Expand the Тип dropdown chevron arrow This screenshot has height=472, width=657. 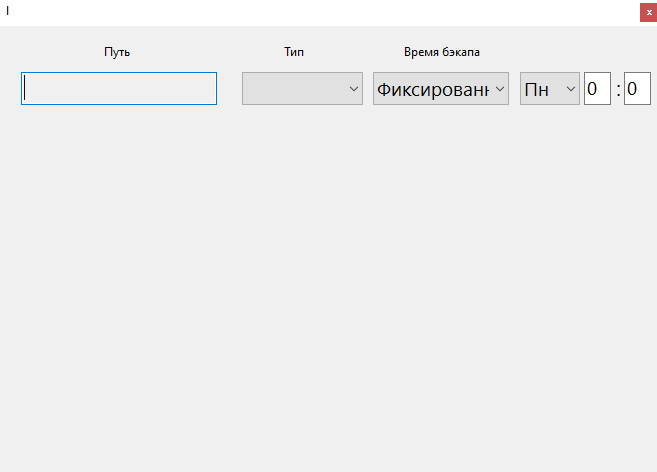click(x=353, y=89)
